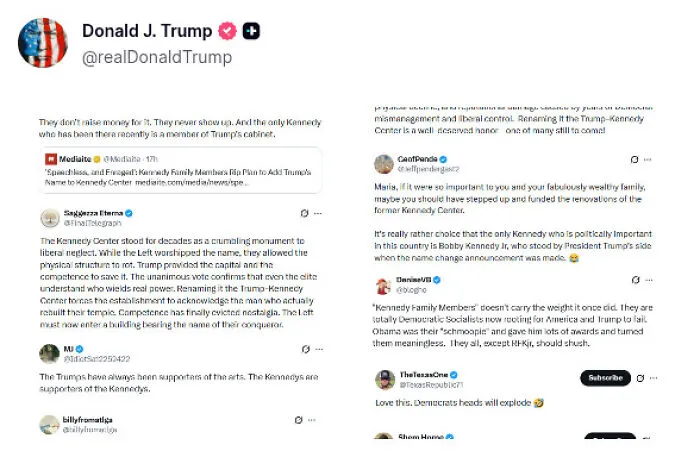Open the quoted Mediaite post card
700x451 pixels.
[x=180, y=170]
